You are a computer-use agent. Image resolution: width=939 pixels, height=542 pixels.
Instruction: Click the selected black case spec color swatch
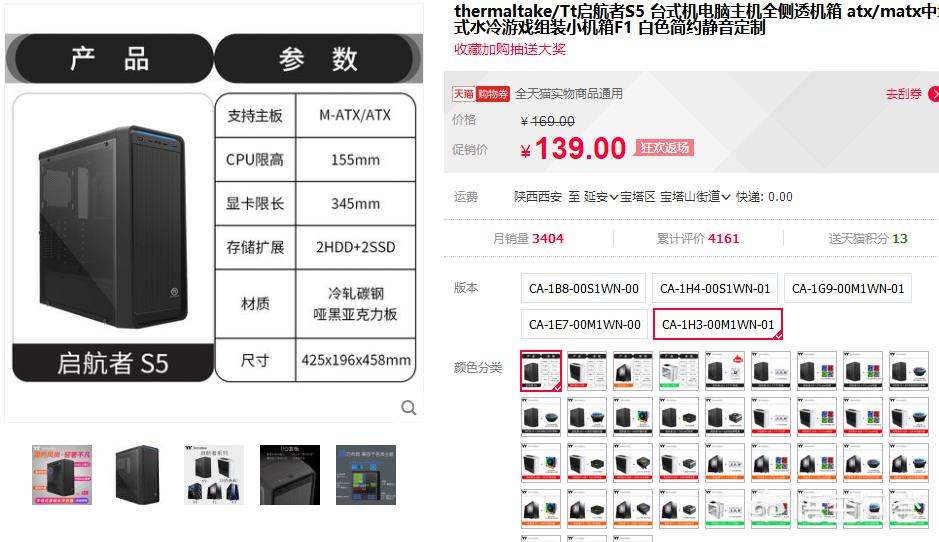[541, 371]
